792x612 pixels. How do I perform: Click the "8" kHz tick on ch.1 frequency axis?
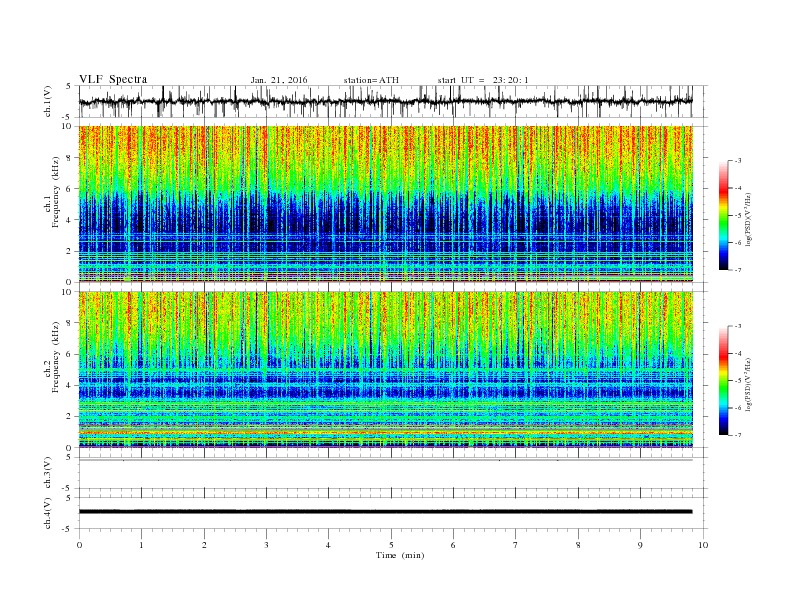[70, 158]
